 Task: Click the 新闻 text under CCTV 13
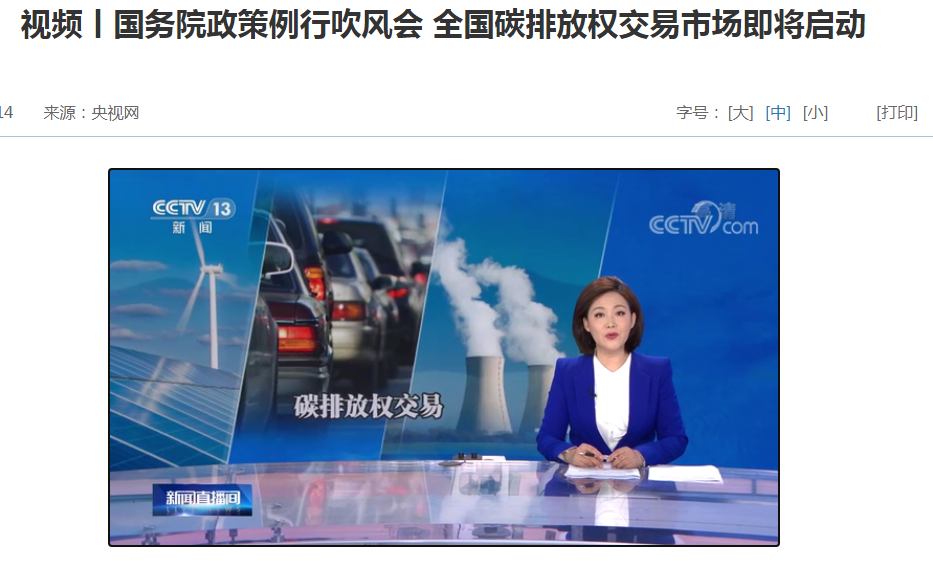click(x=192, y=227)
